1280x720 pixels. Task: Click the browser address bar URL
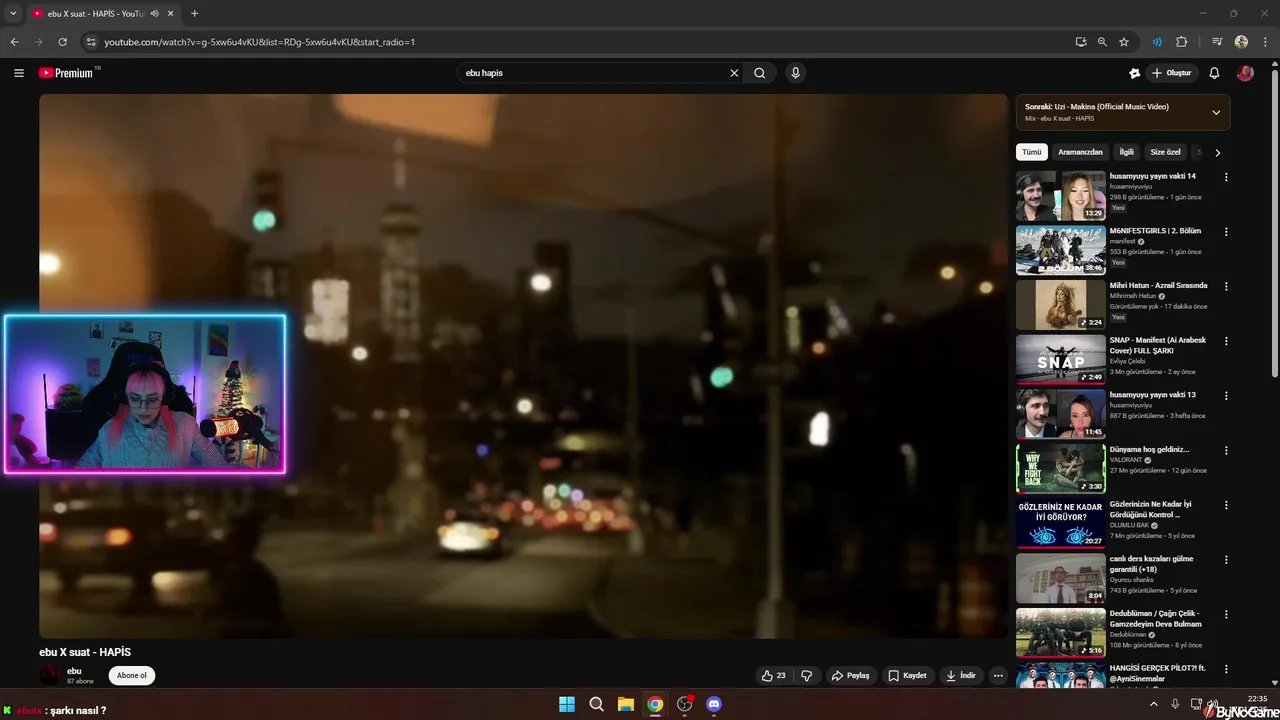[260, 42]
